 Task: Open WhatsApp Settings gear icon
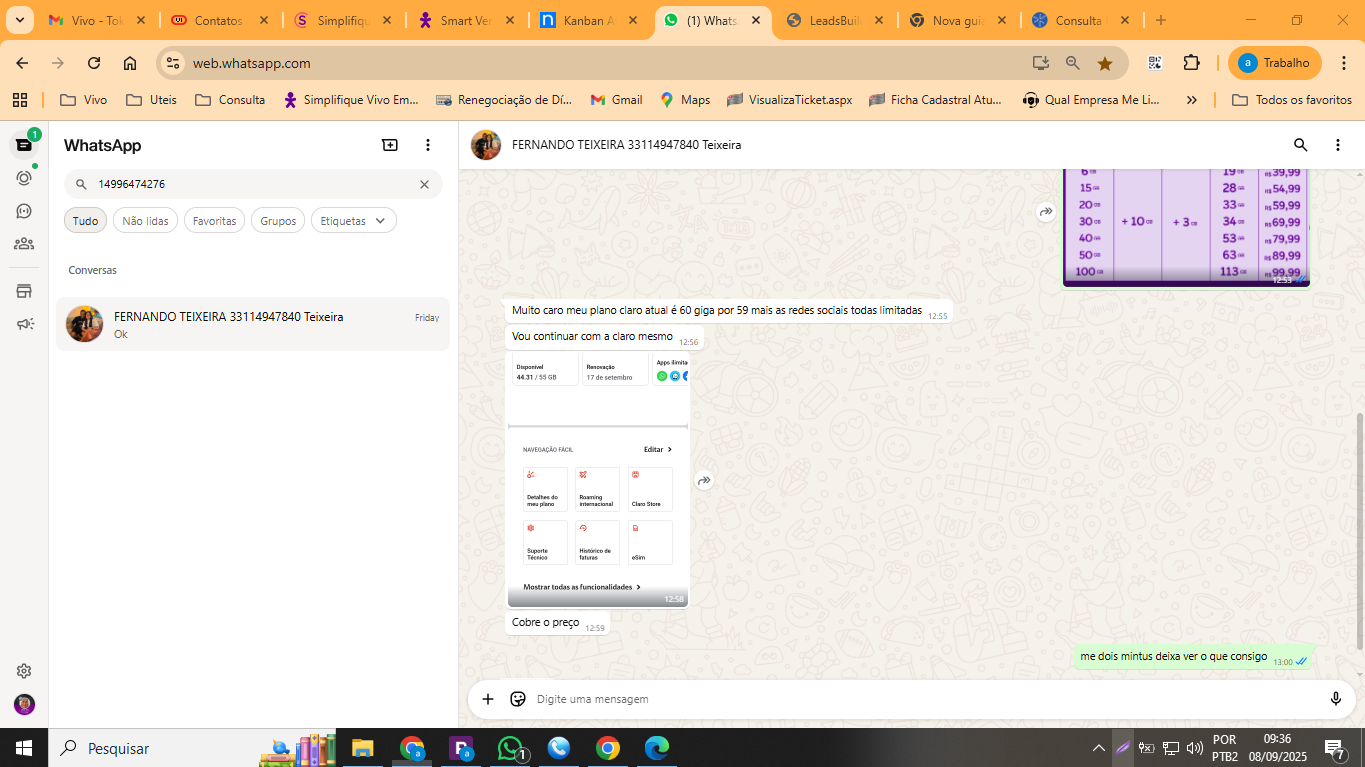pos(24,671)
